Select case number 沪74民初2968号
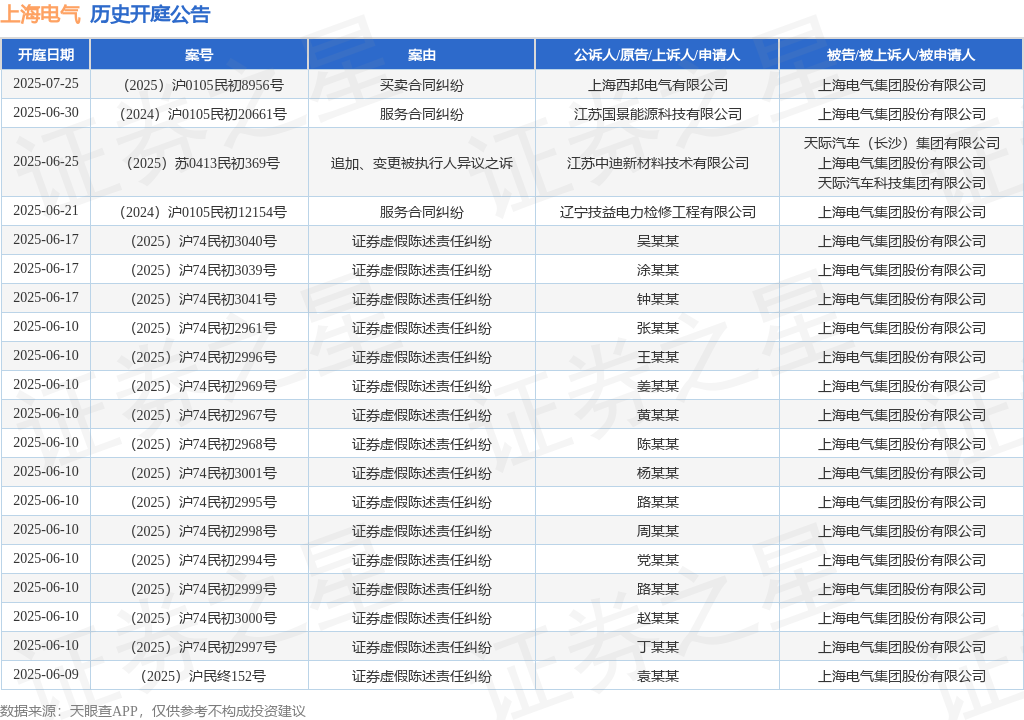 tap(203, 444)
